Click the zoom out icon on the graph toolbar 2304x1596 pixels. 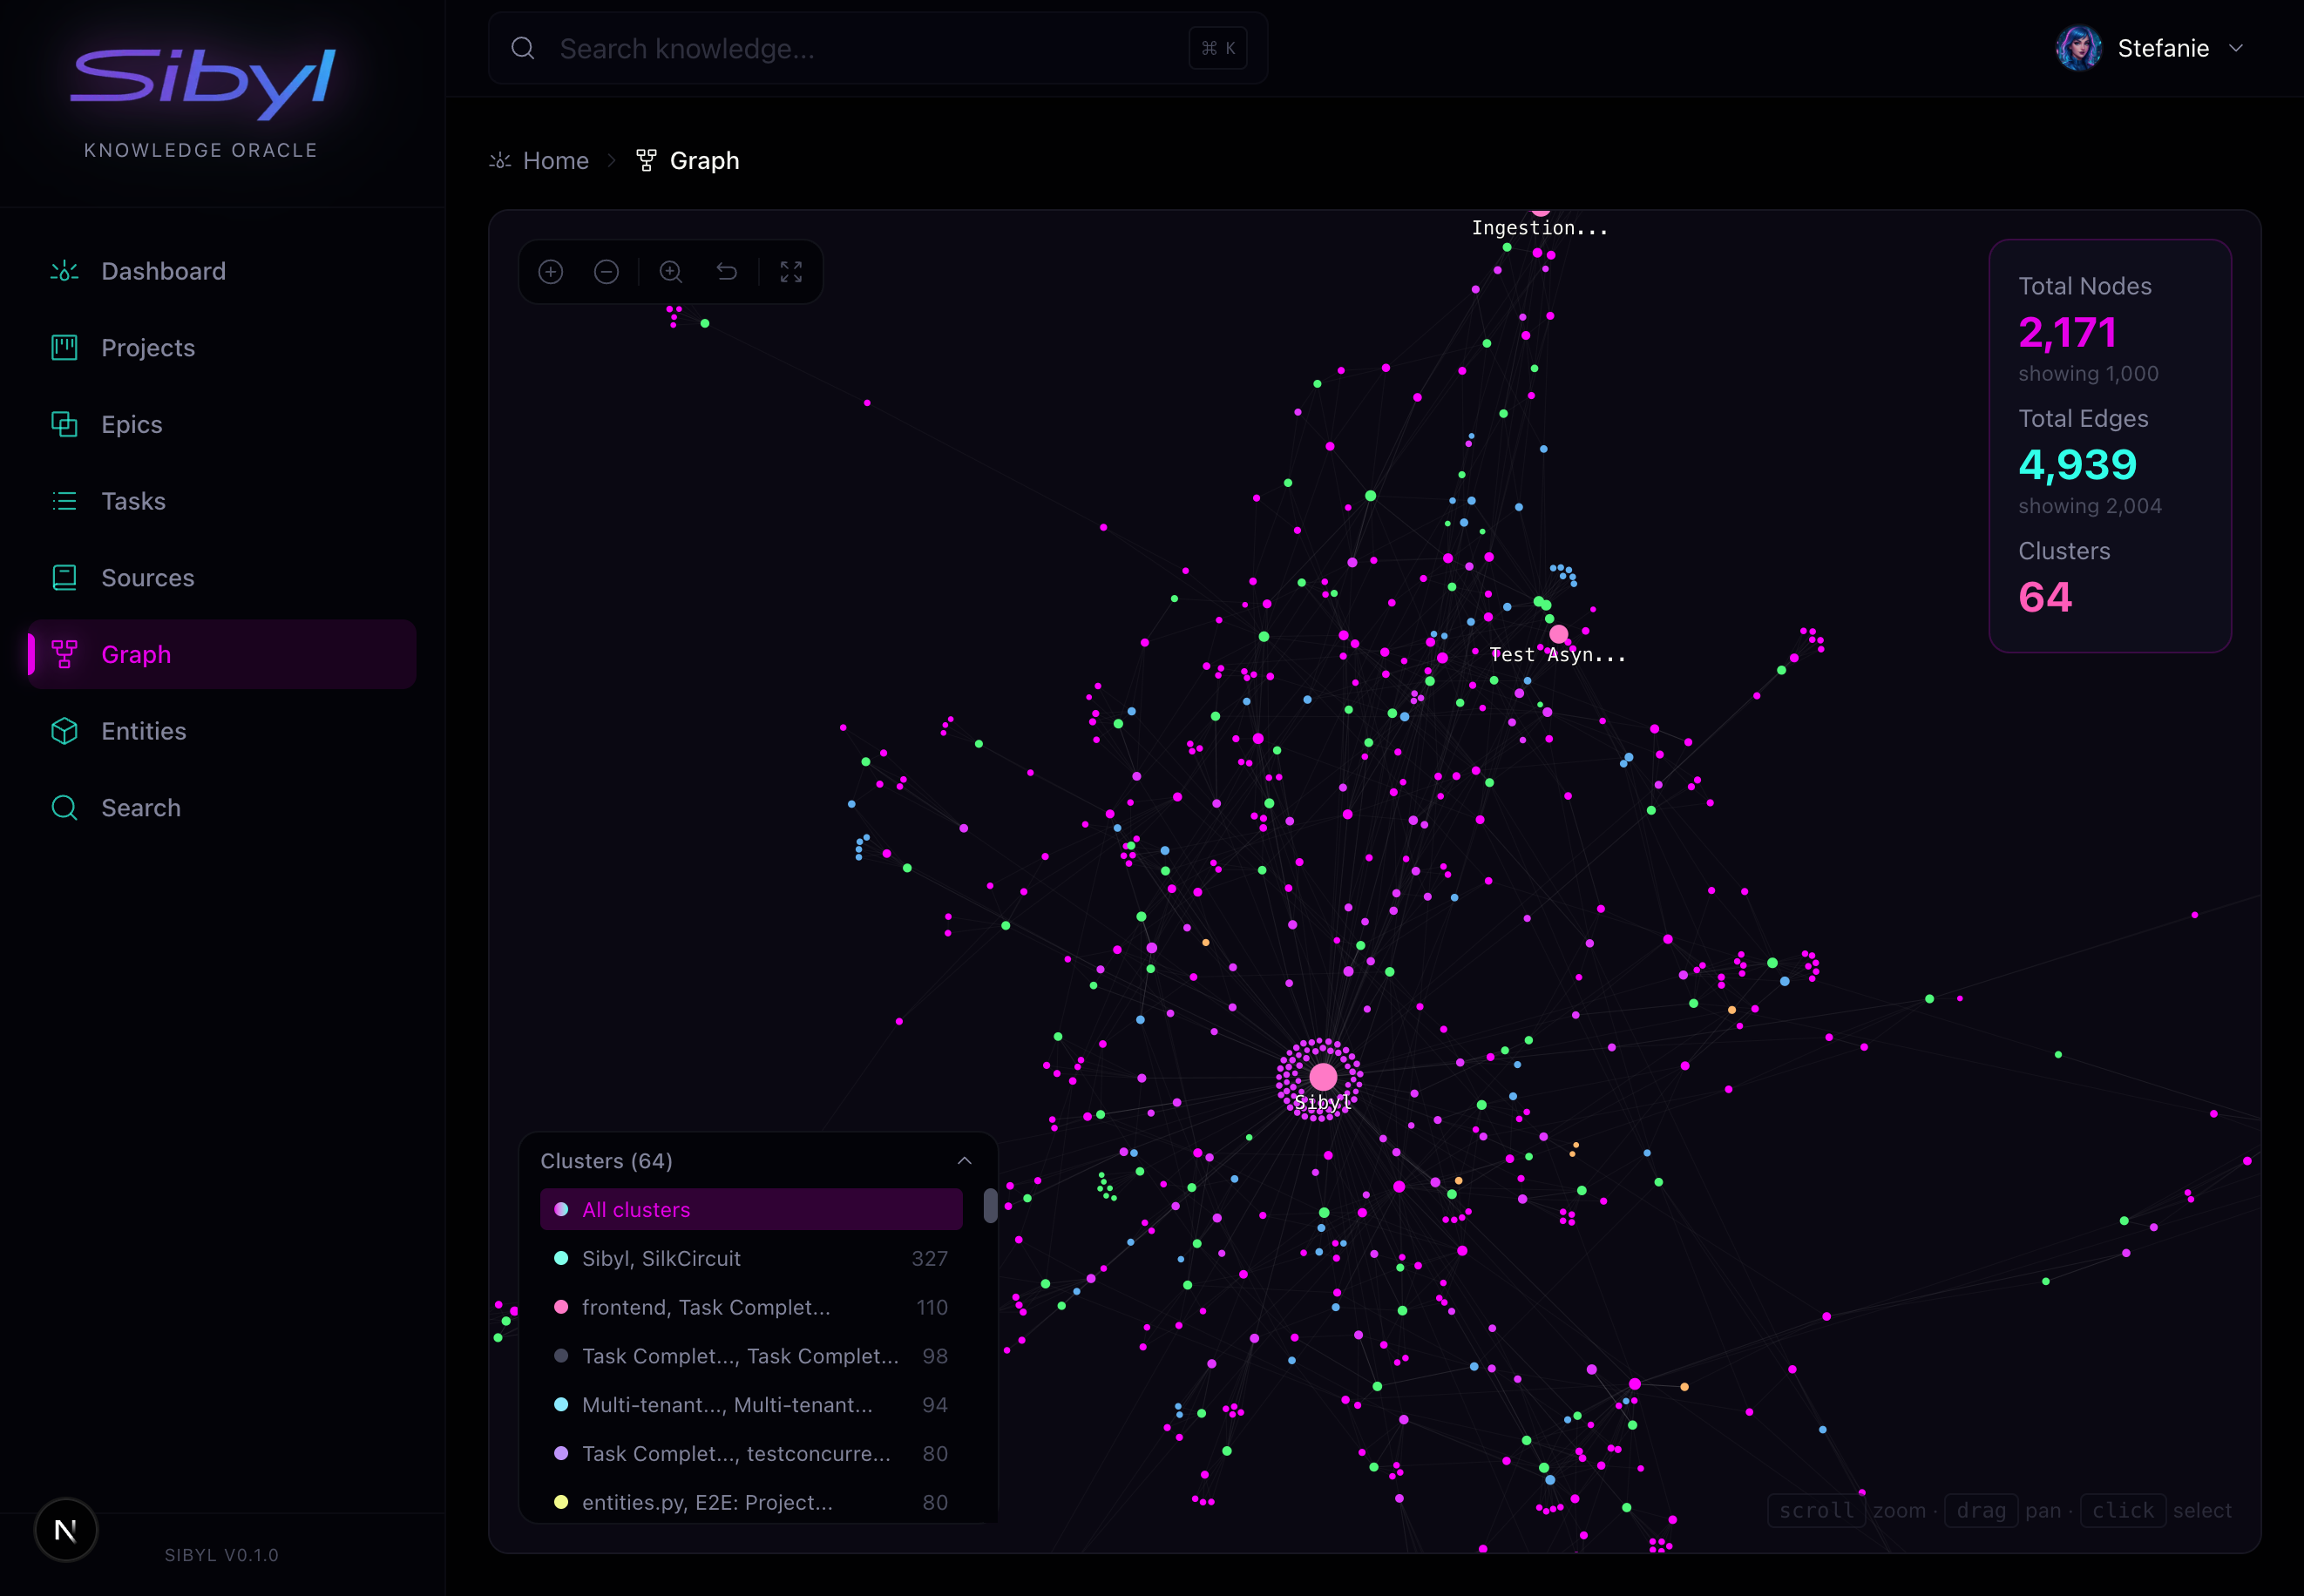coord(607,271)
